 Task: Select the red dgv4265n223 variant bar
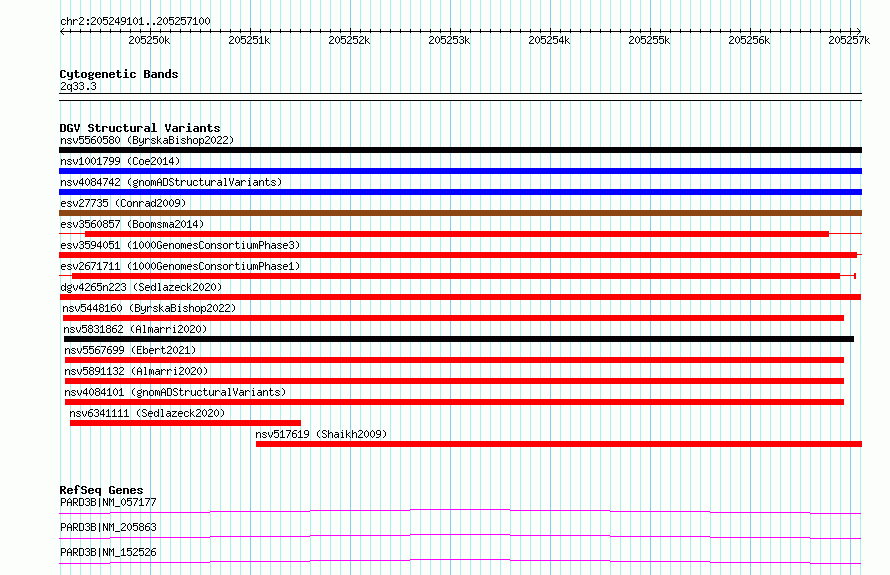point(460,297)
